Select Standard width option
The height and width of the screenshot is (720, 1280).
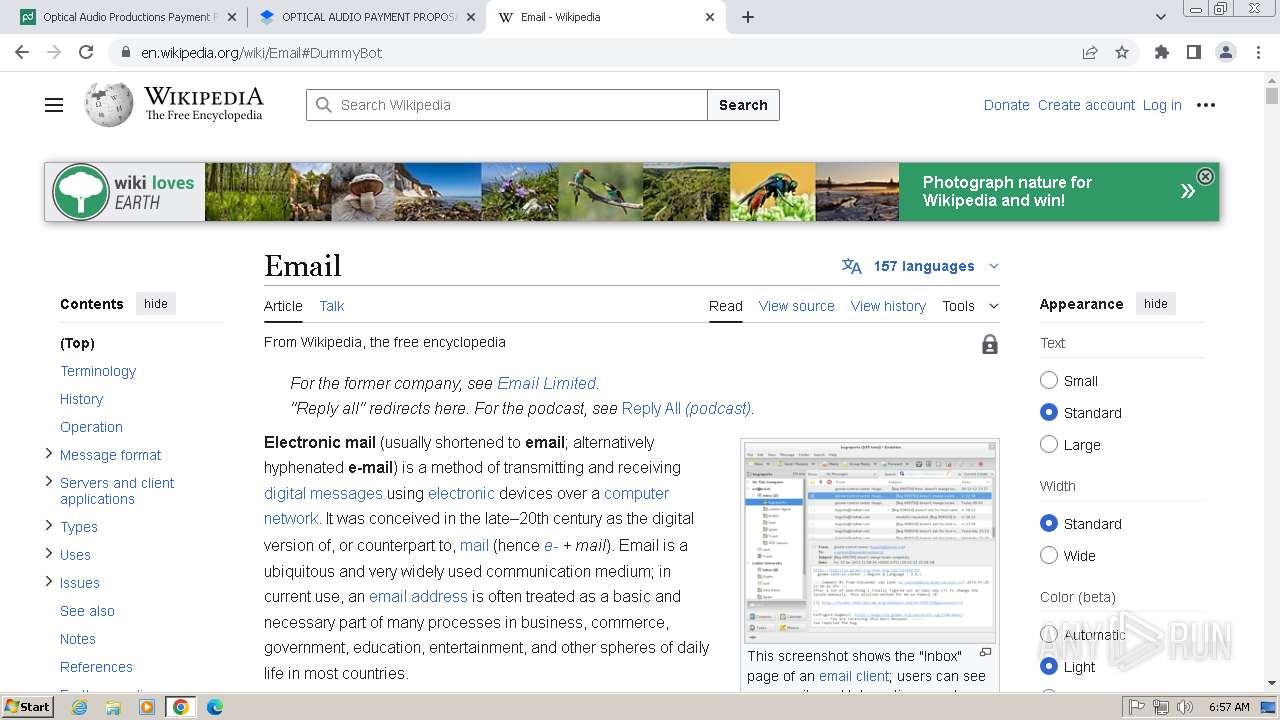click(x=1049, y=523)
